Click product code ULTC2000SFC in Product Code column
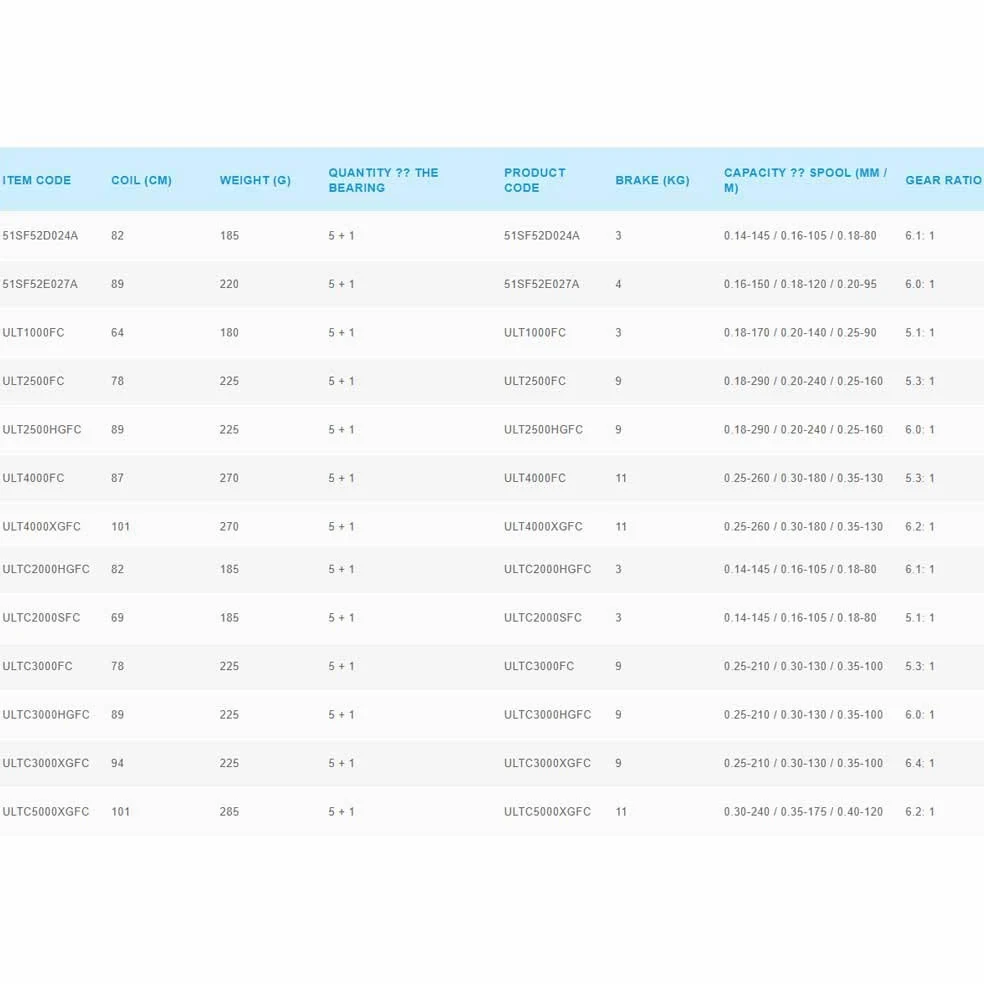This screenshot has width=984, height=984. [543, 618]
